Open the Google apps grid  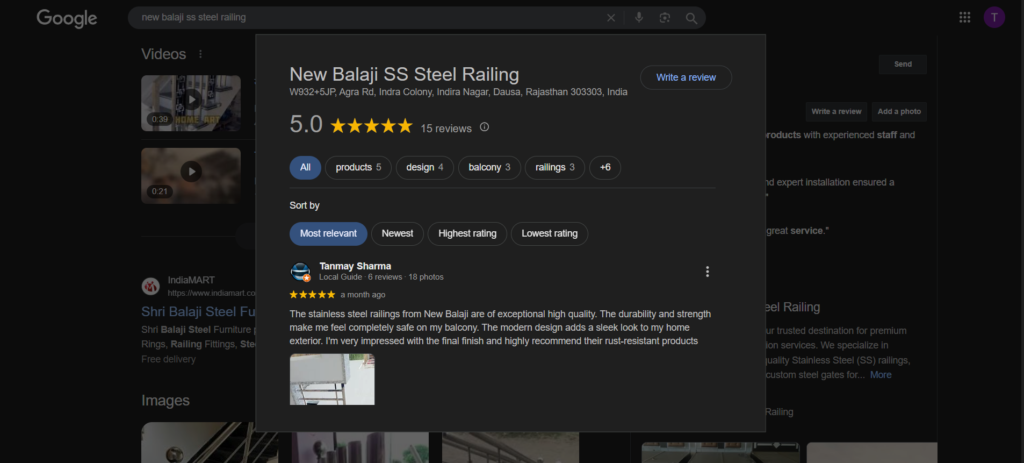coord(965,17)
